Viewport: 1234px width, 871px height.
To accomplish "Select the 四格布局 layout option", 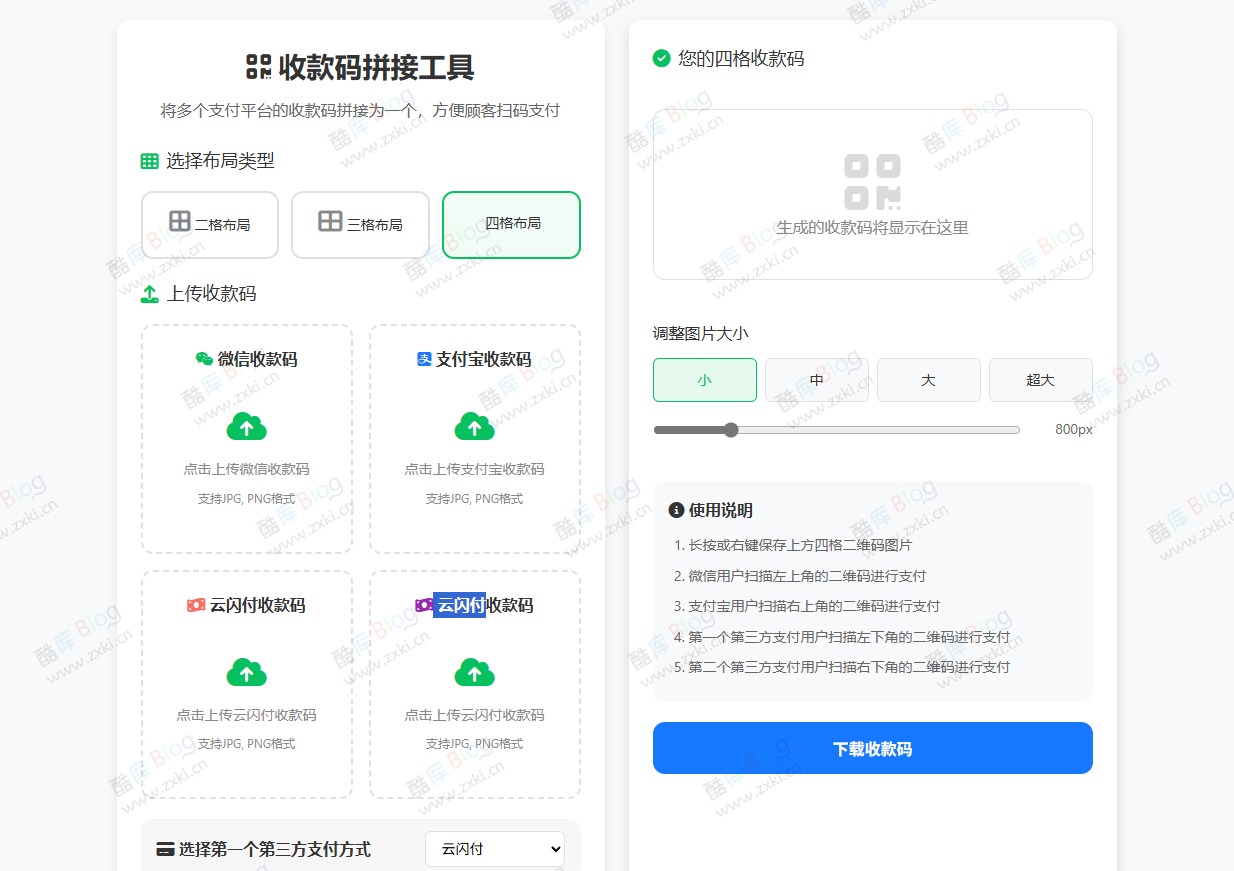I will tap(511, 224).
